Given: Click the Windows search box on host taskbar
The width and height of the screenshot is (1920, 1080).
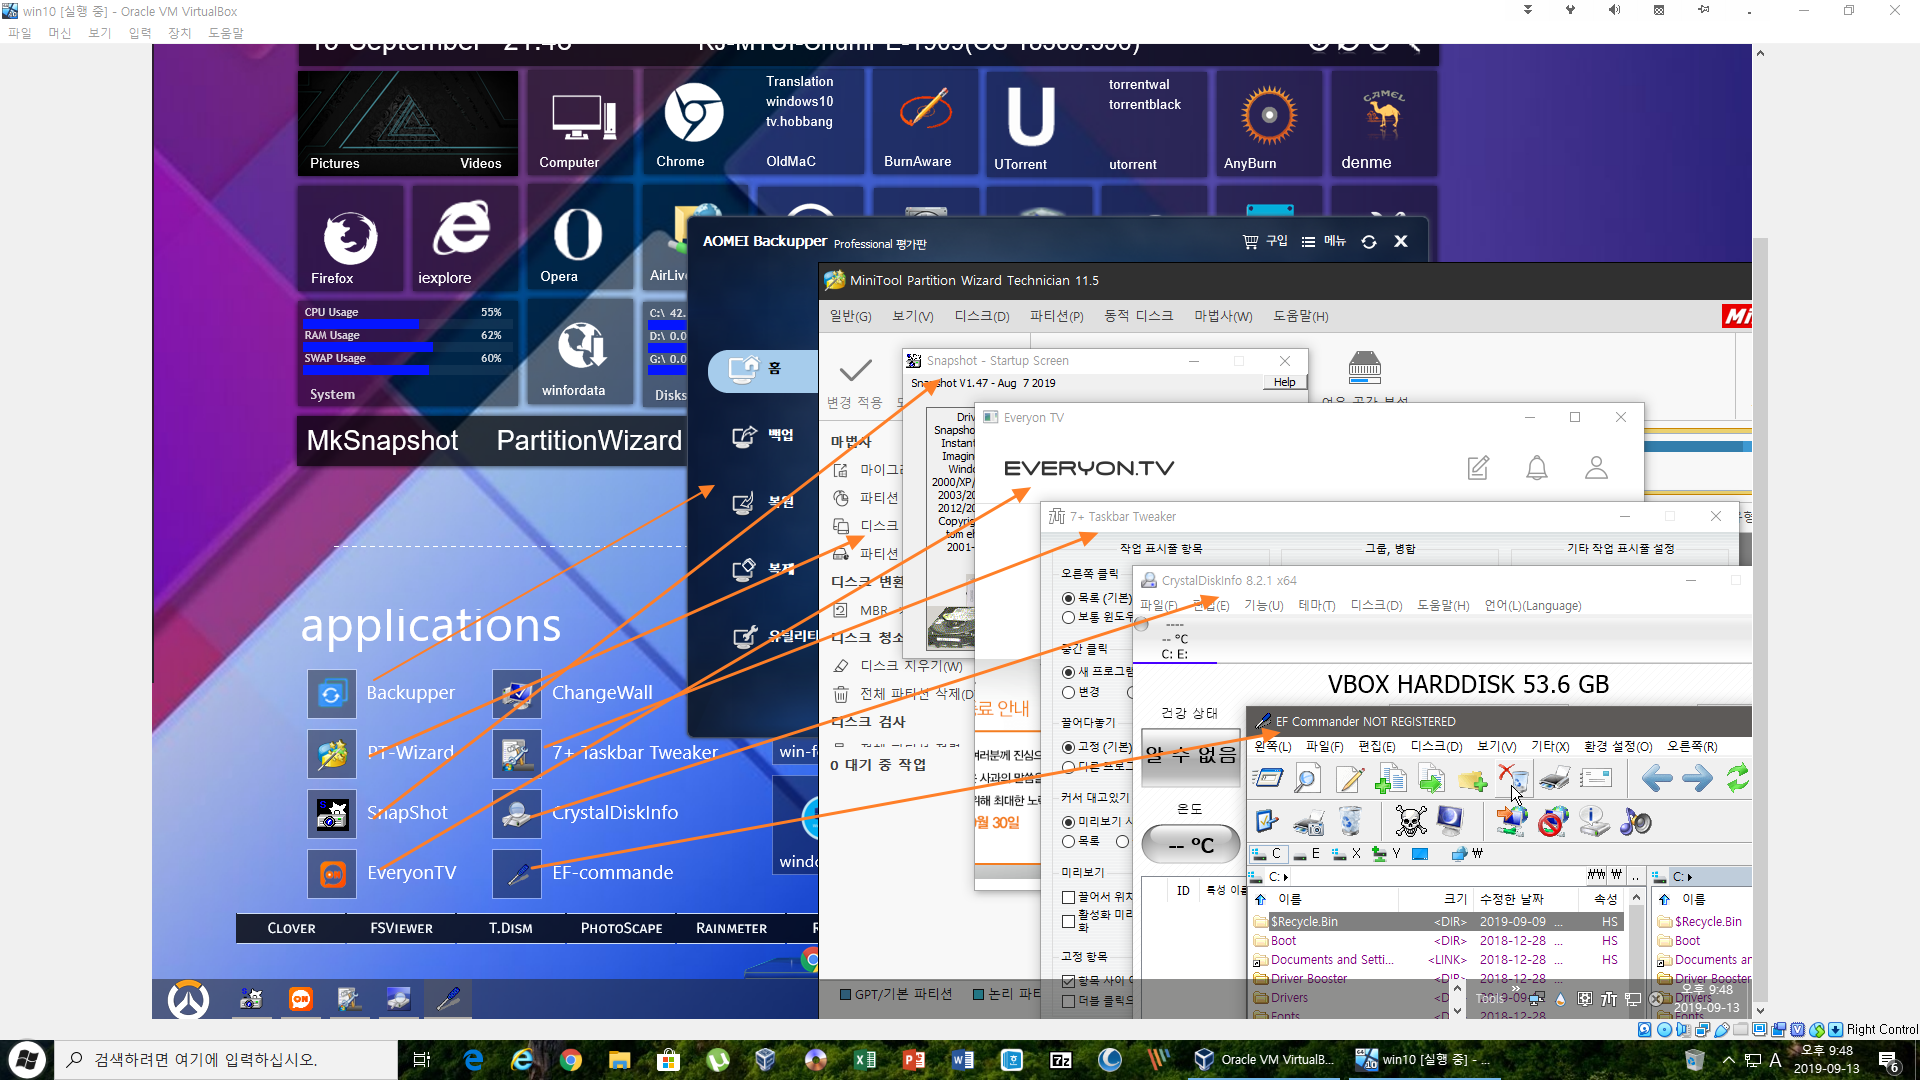Looking at the screenshot, I should pyautogui.click(x=227, y=1060).
